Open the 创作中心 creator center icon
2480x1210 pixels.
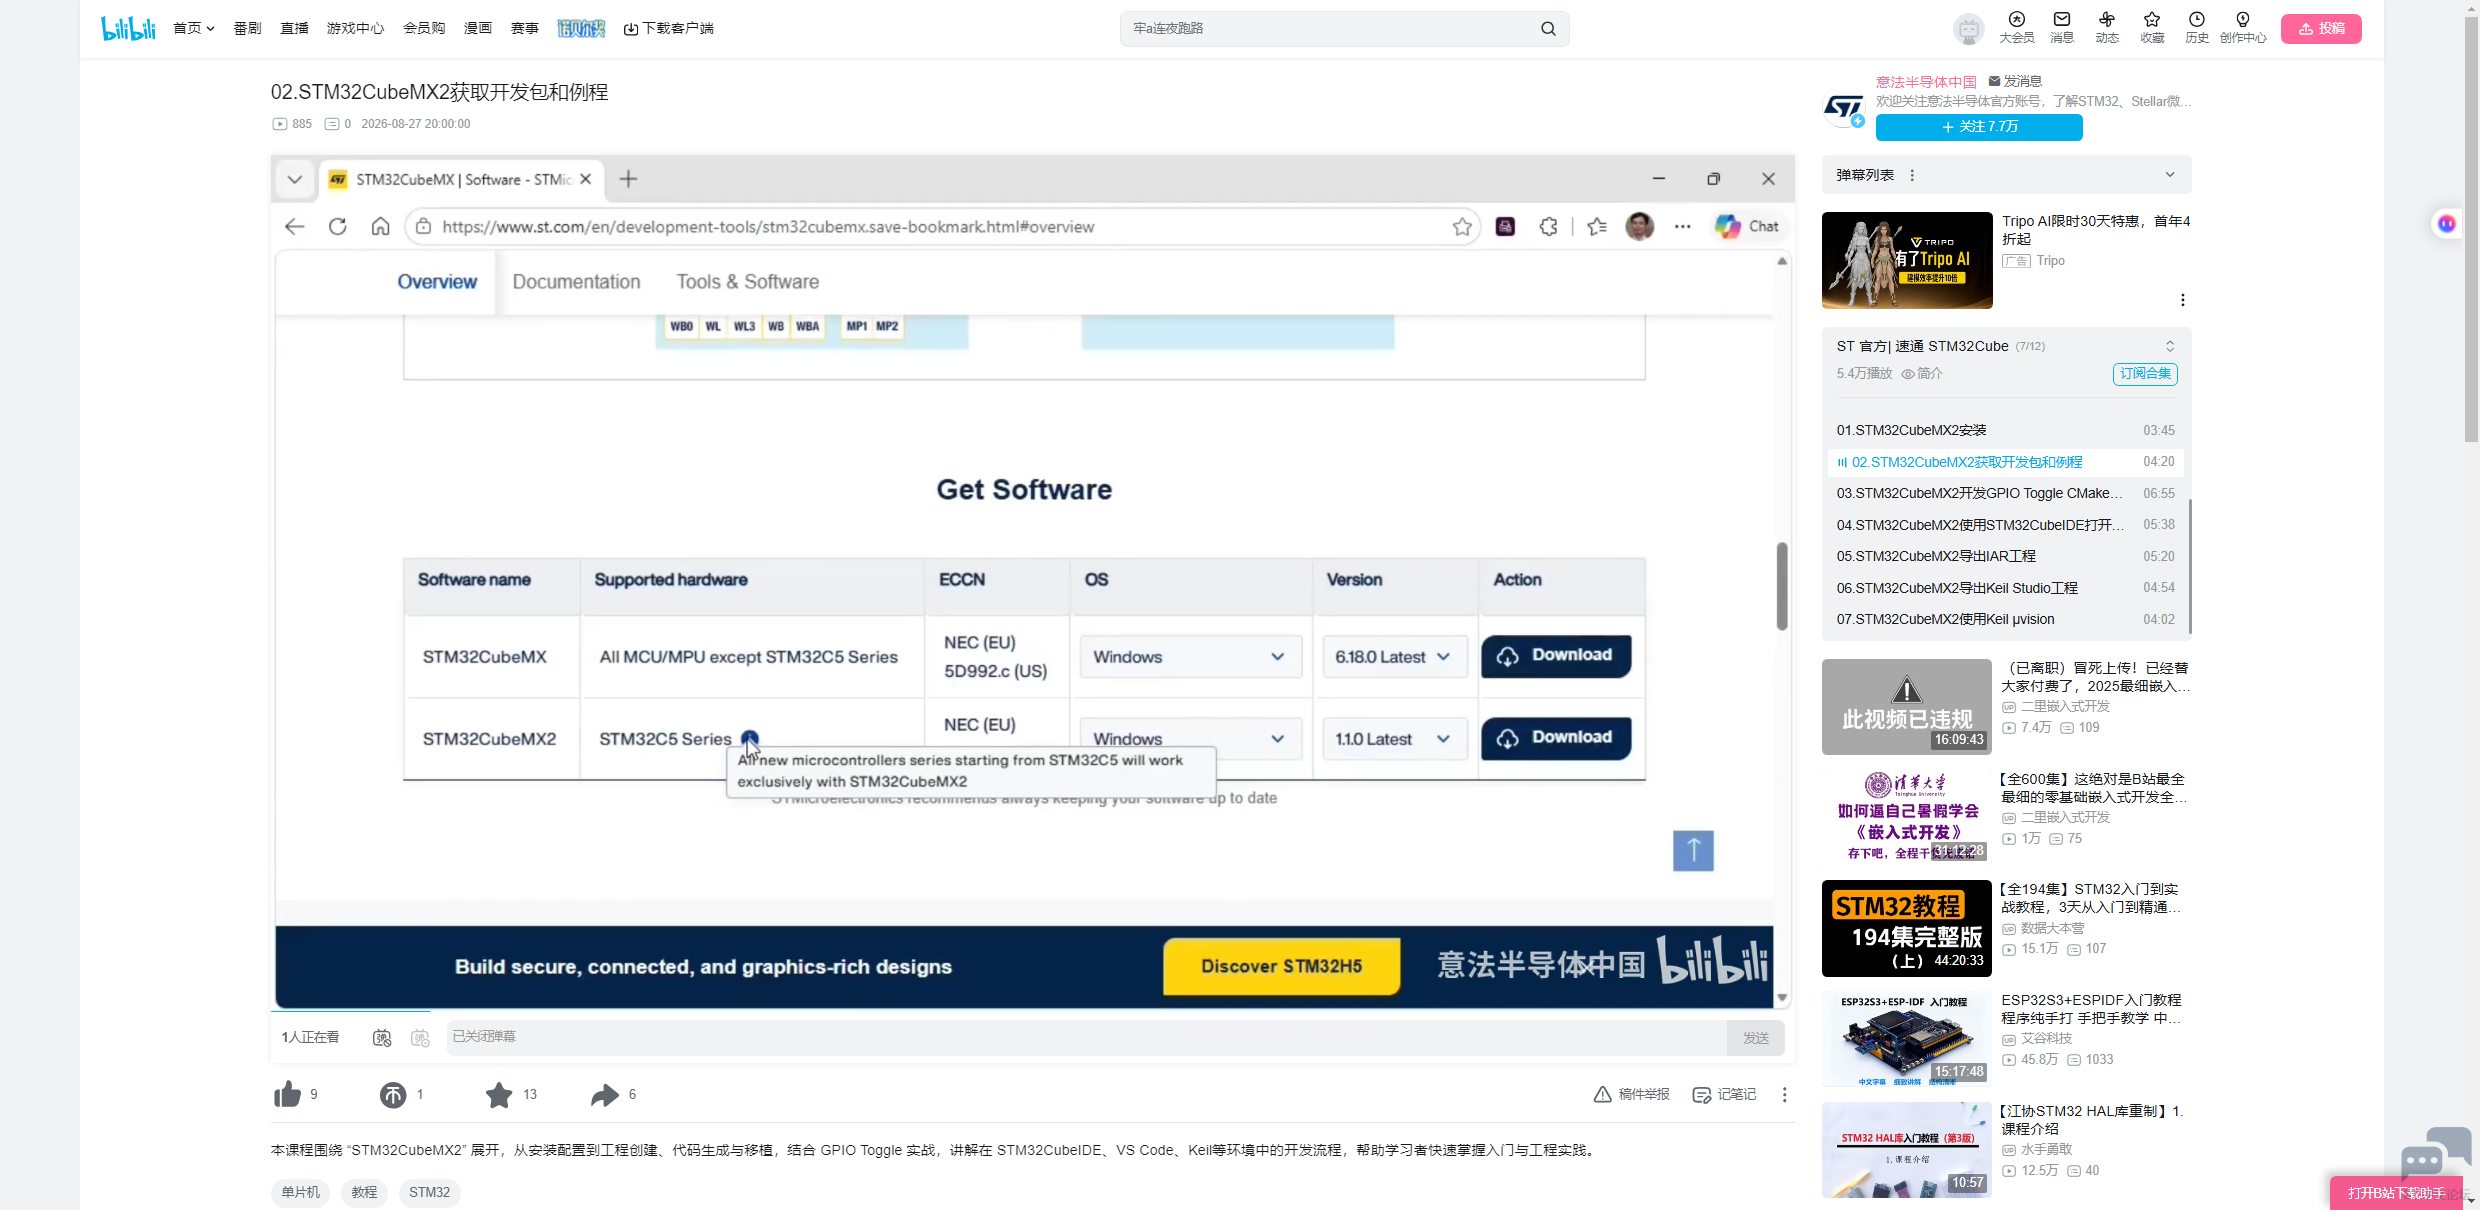pos(2243,27)
